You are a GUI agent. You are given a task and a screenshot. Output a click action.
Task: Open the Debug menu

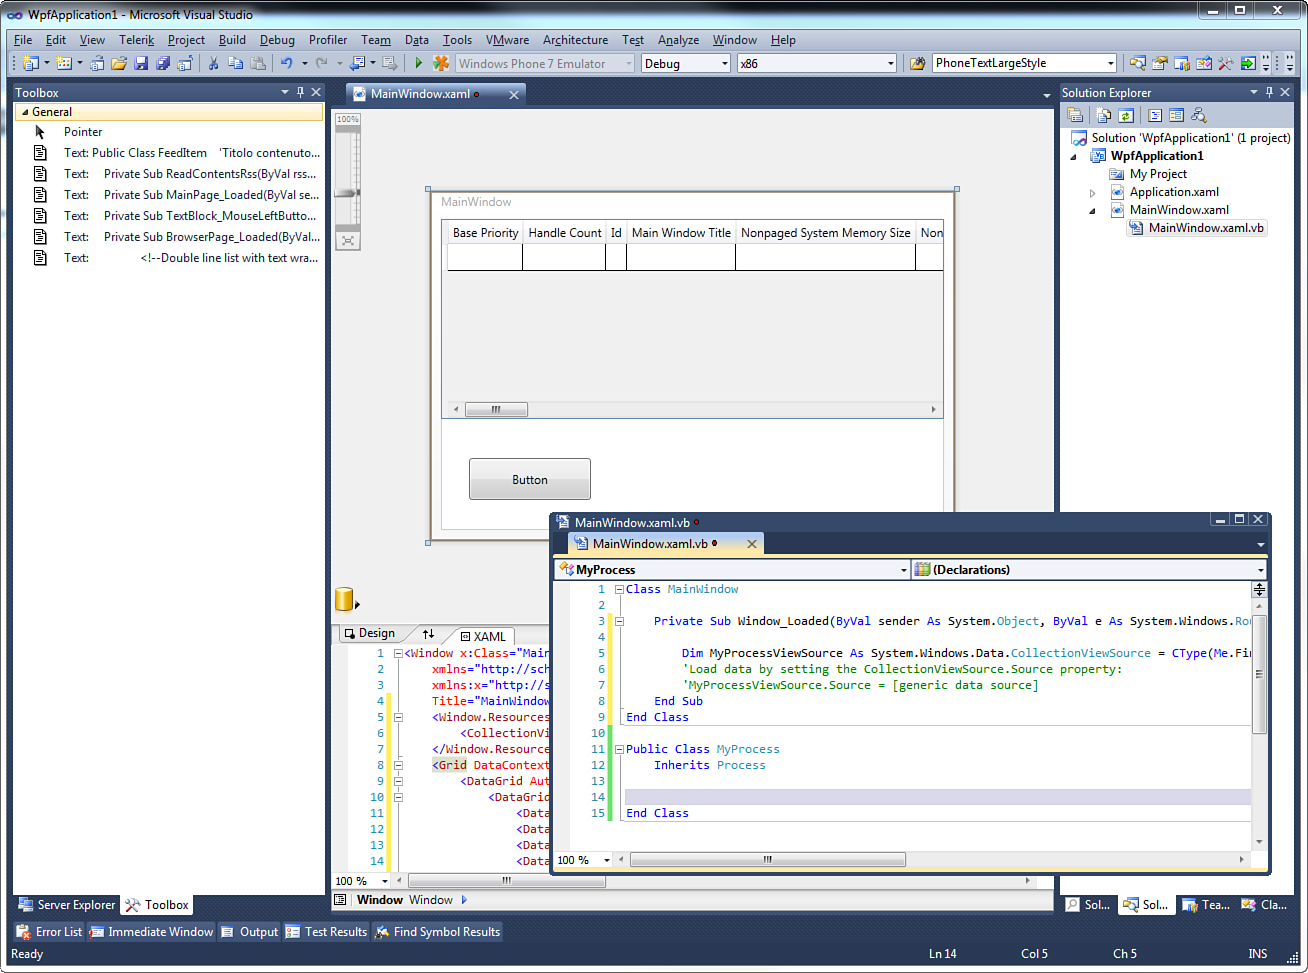[277, 40]
